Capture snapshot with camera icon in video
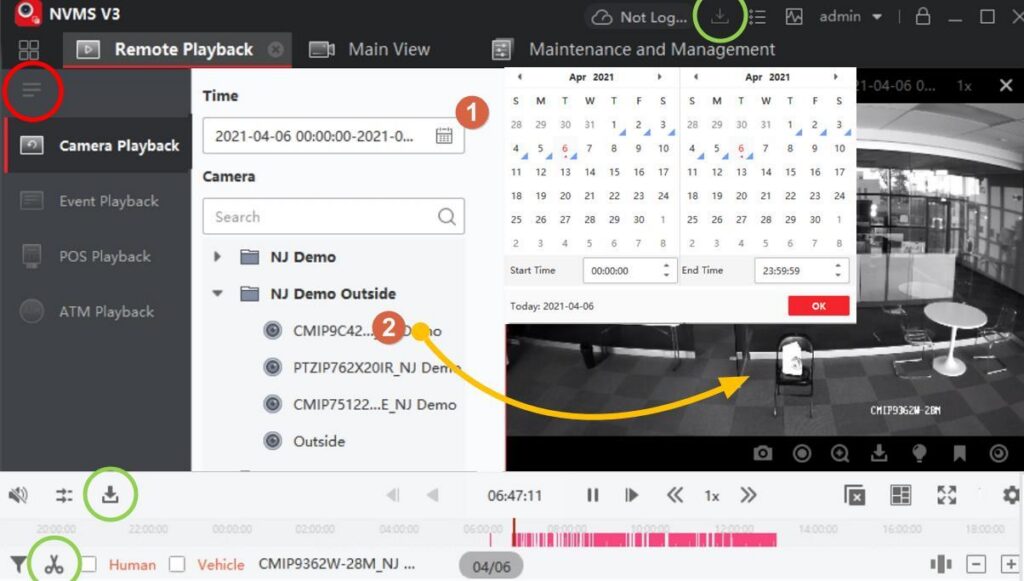This screenshot has height=581, width=1024. (x=762, y=453)
